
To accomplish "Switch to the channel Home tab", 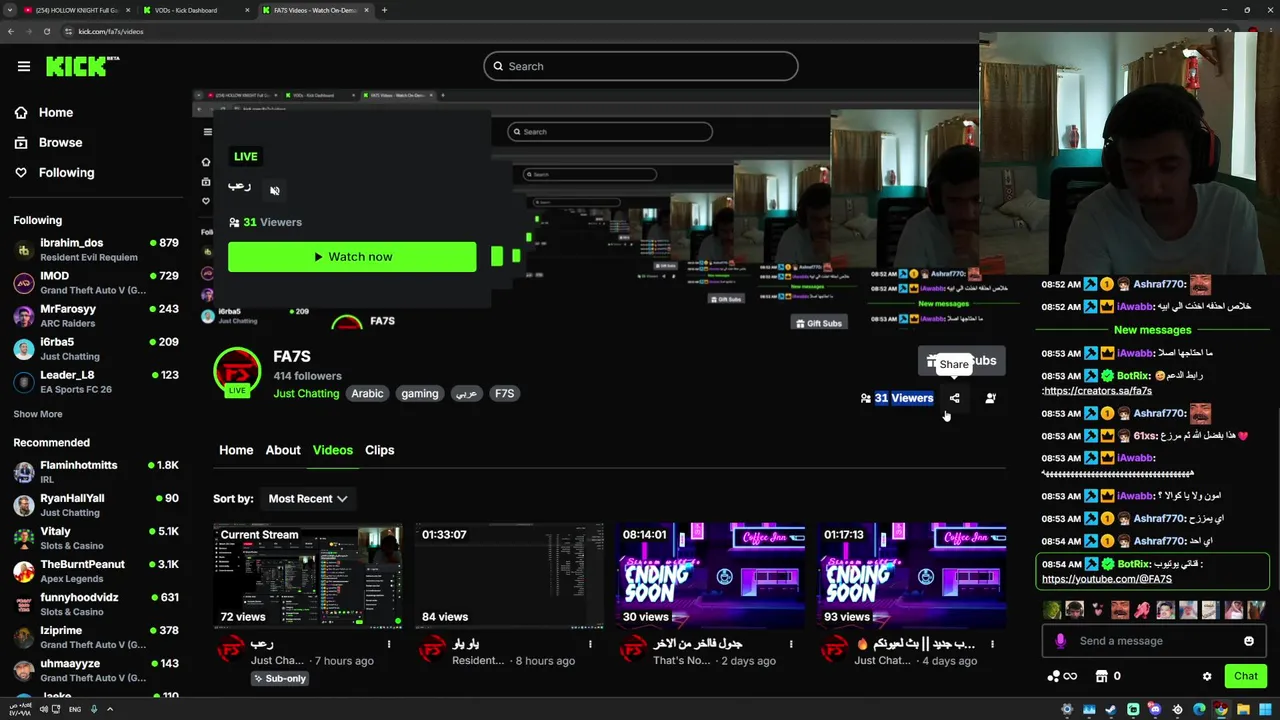I will pyautogui.click(x=236, y=450).
